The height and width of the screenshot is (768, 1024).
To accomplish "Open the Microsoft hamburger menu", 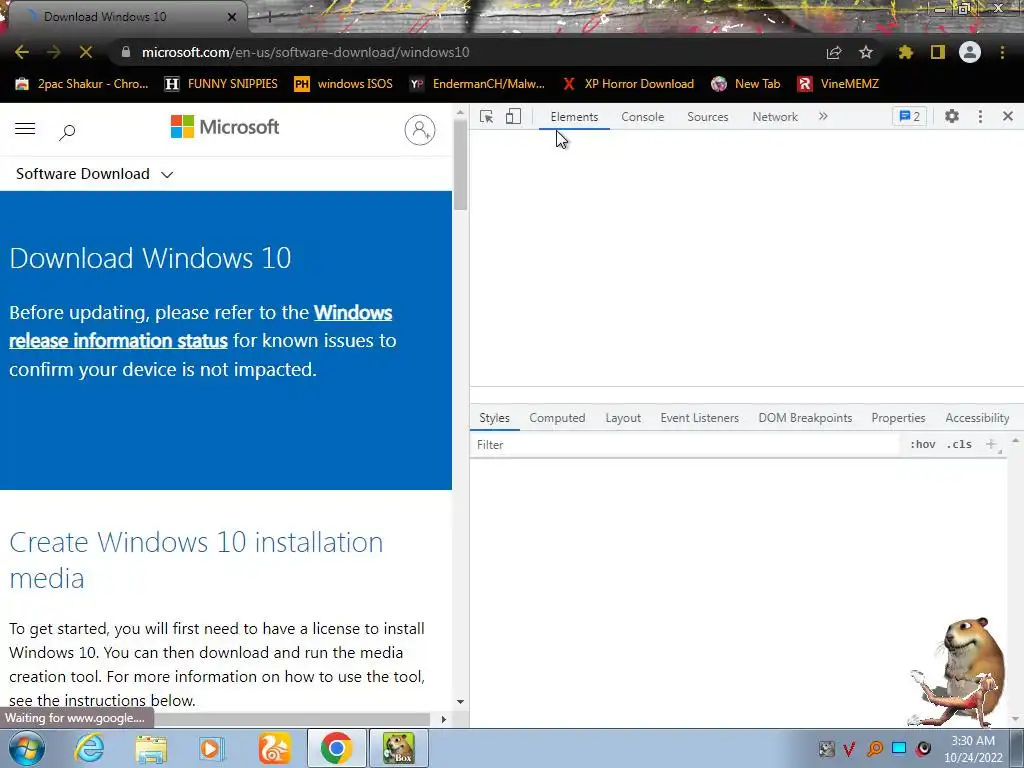I will 25,129.
